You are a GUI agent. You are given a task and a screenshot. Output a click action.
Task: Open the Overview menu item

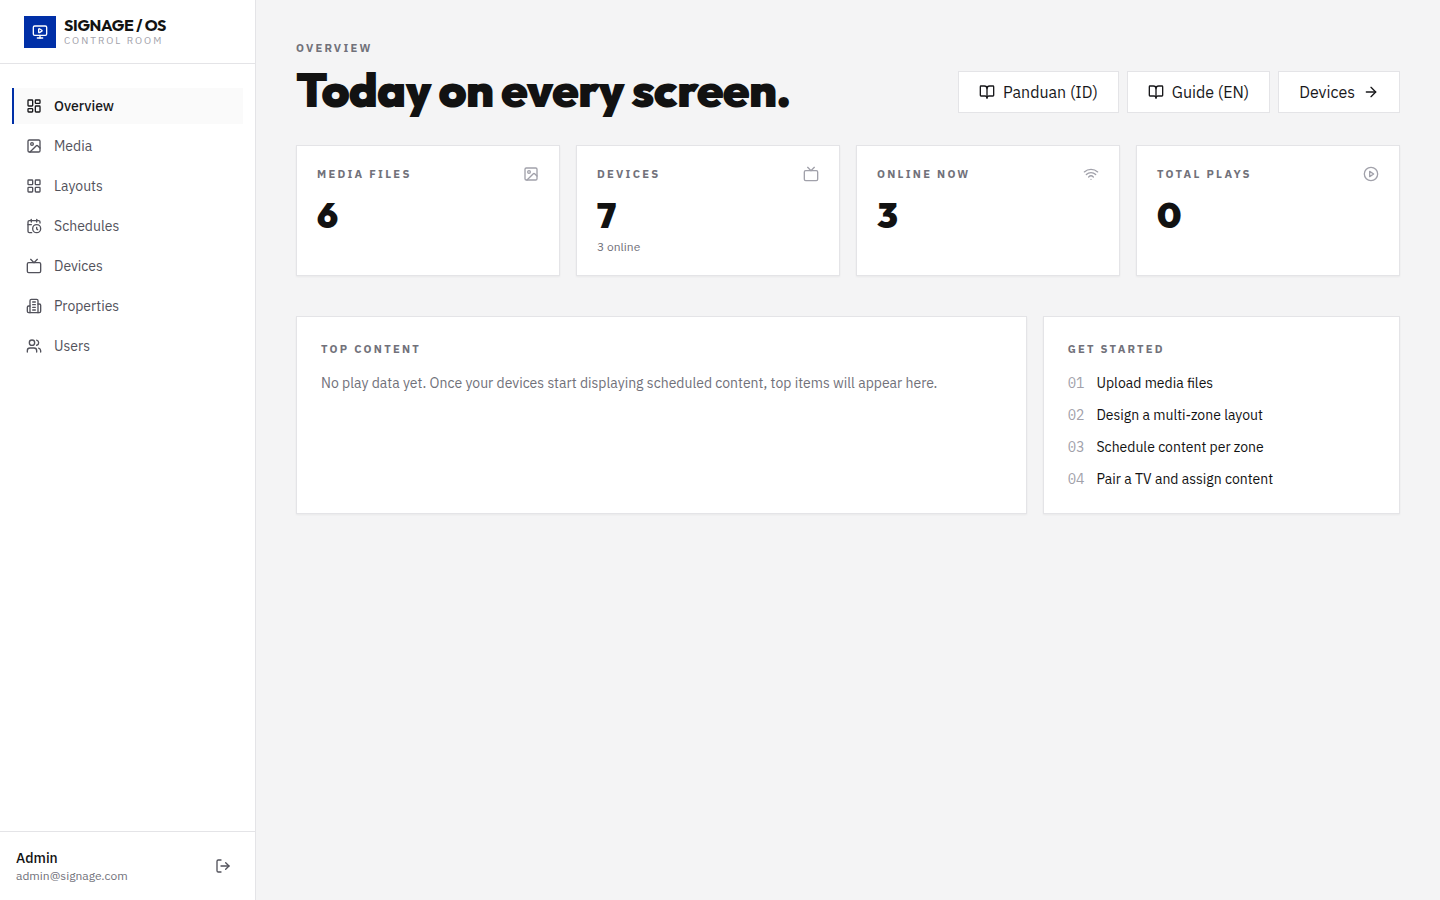click(x=127, y=106)
